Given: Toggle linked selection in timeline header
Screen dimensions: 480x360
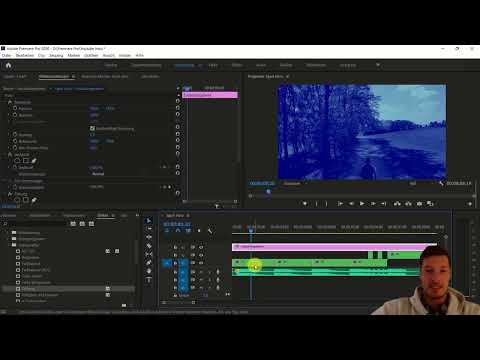Looking at the screenshot, I should [188, 231].
